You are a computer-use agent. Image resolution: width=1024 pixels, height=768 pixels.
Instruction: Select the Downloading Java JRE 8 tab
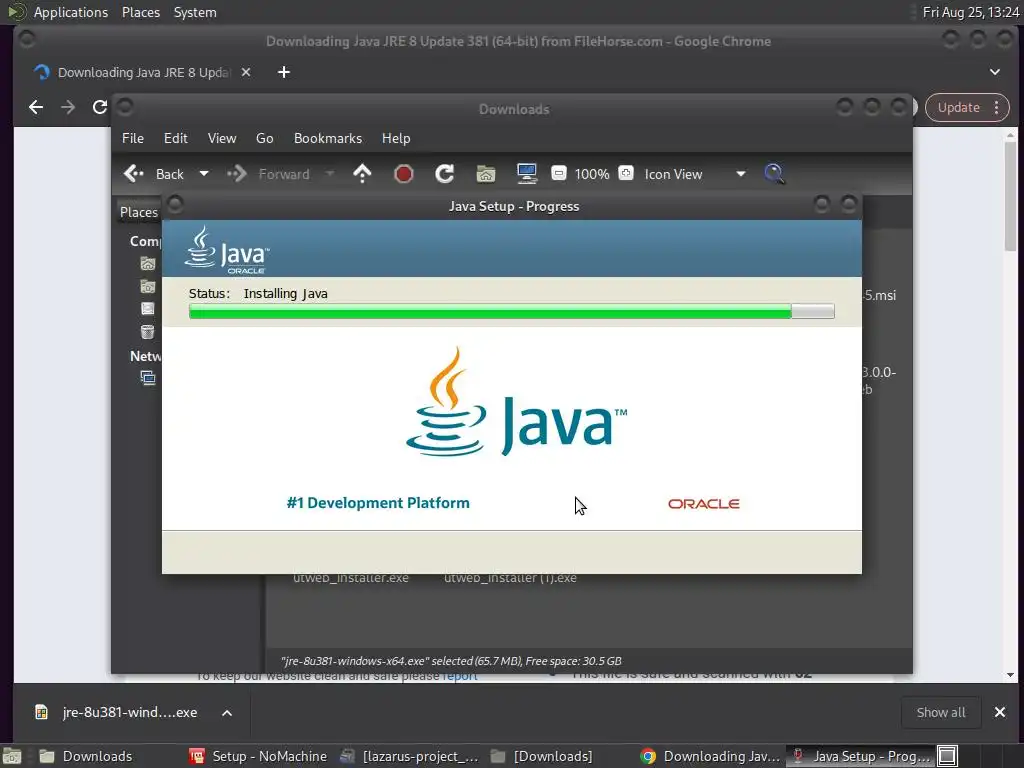[142, 72]
